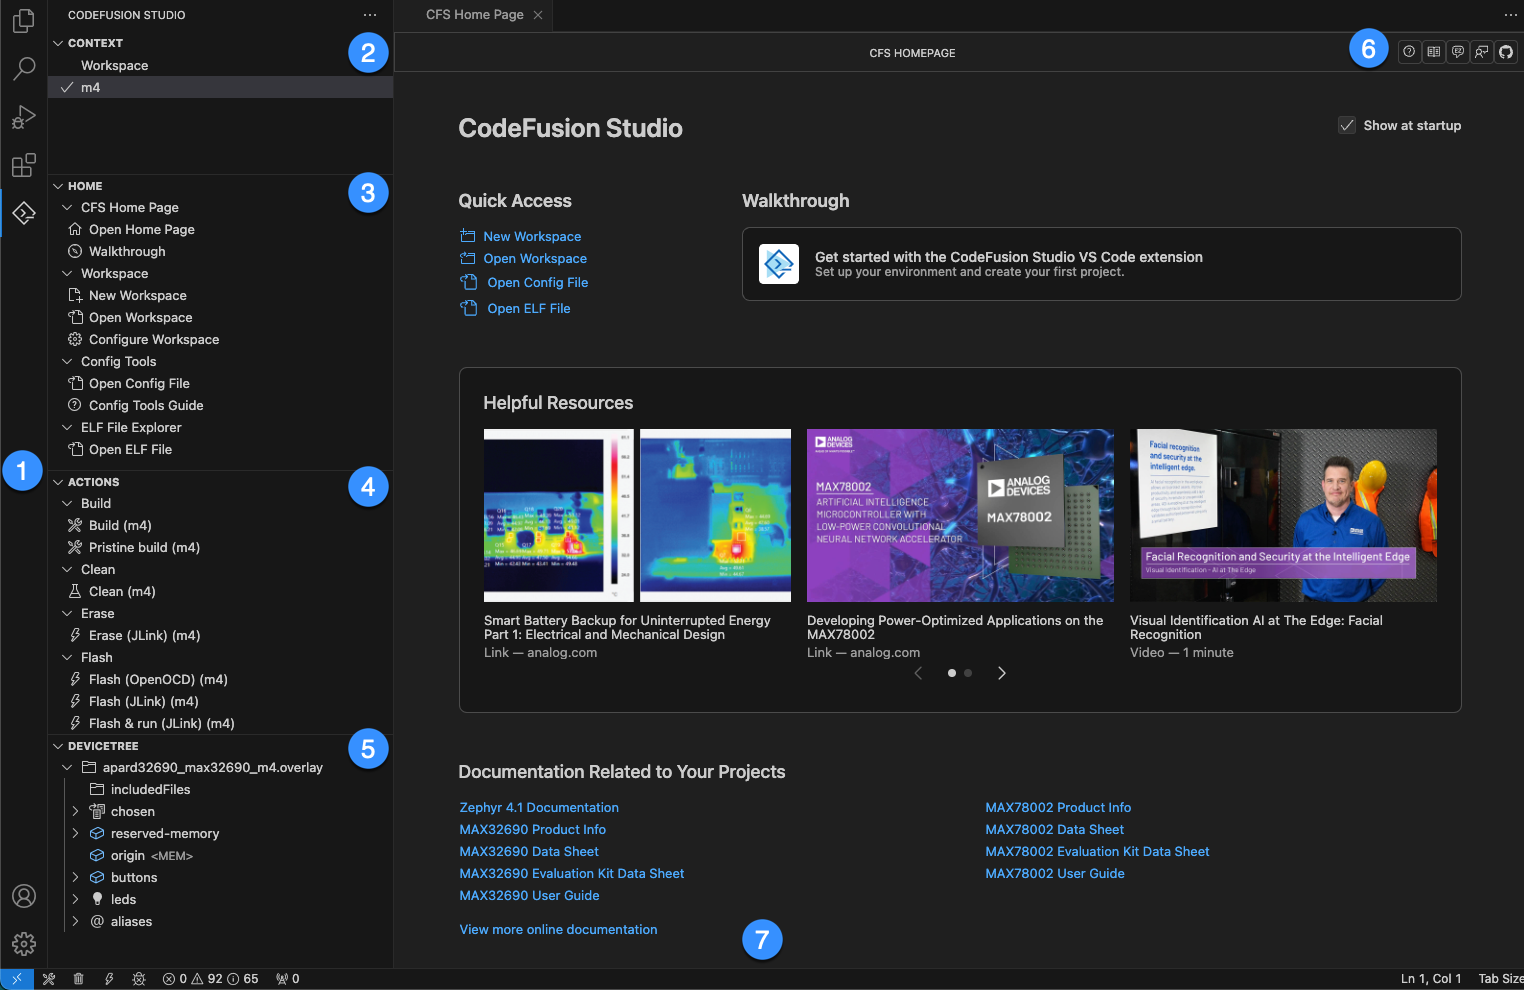Expand the buttons devicetree node
1524x990 pixels.
click(x=75, y=877)
